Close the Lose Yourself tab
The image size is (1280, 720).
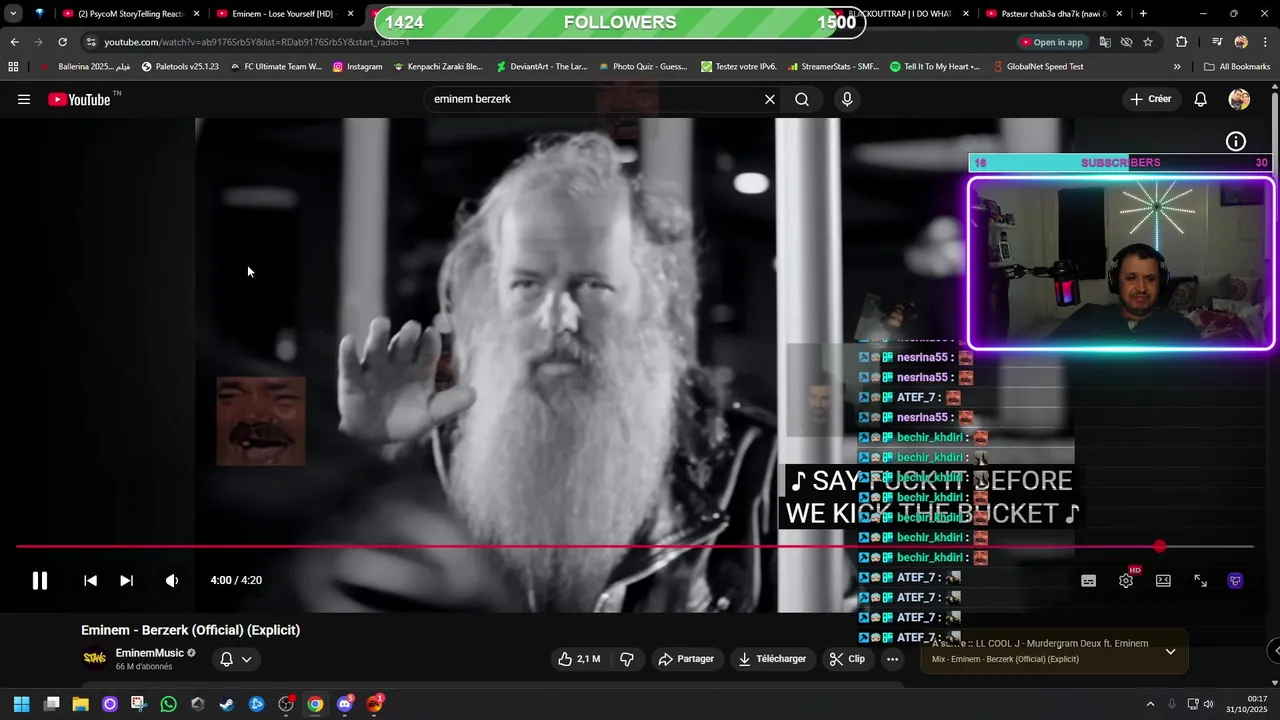pyautogui.click(x=351, y=14)
